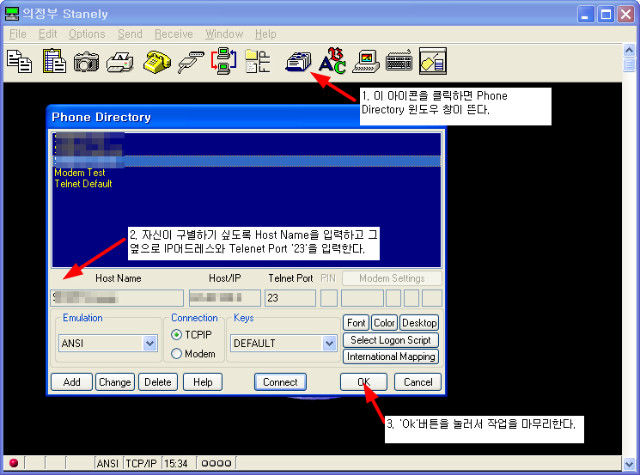Viewport: 640px width, 475px height.
Task: Click the Telnet Port field showing 23
Action: click(x=290, y=298)
